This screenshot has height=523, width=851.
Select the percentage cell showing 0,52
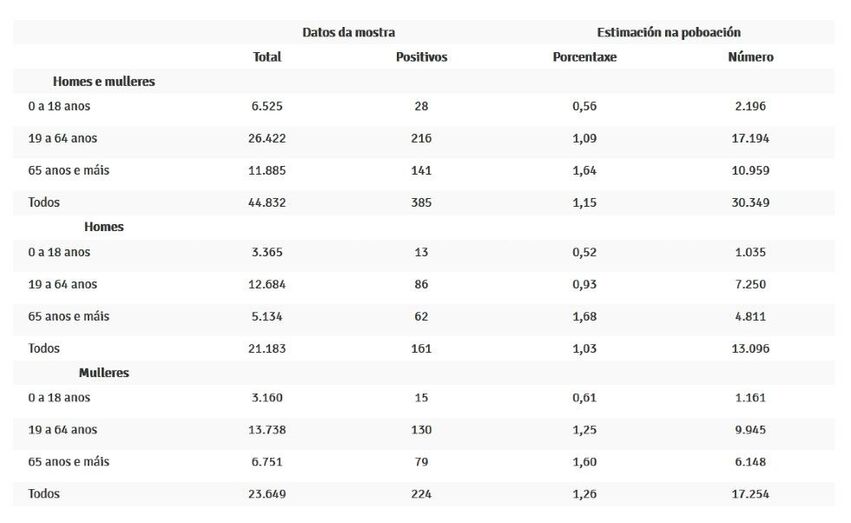(584, 252)
